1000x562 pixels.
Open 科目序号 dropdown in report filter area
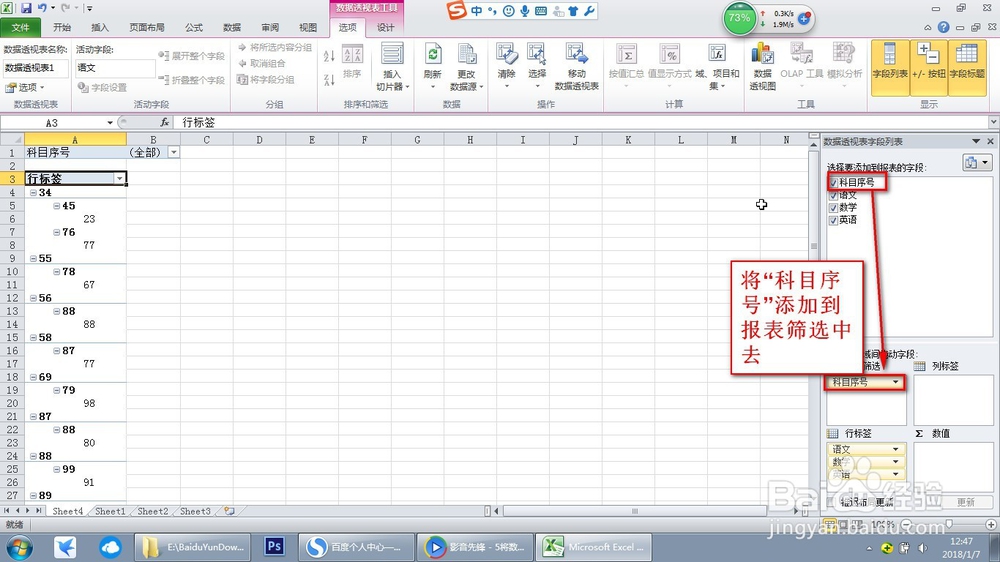point(895,382)
